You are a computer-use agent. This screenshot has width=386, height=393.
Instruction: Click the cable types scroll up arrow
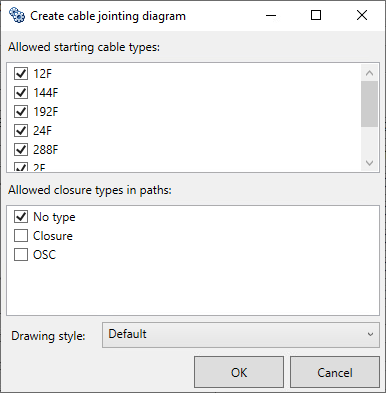pos(369,73)
